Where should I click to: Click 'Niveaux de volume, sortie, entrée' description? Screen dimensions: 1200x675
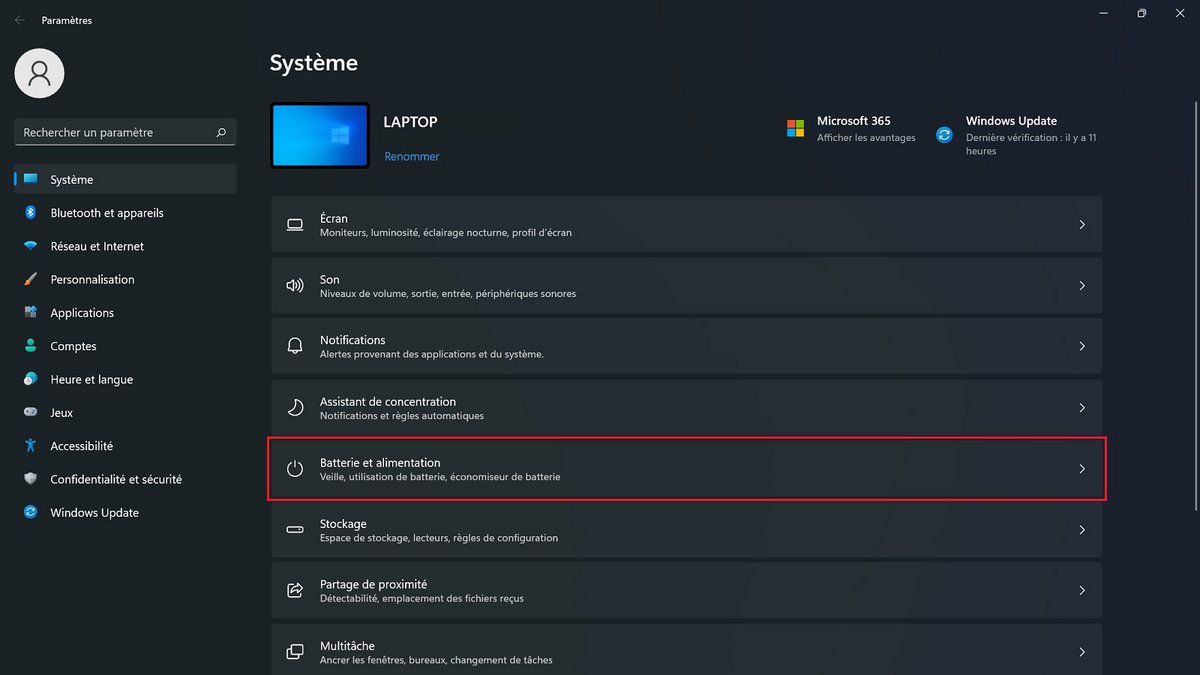[x=448, y=294]
